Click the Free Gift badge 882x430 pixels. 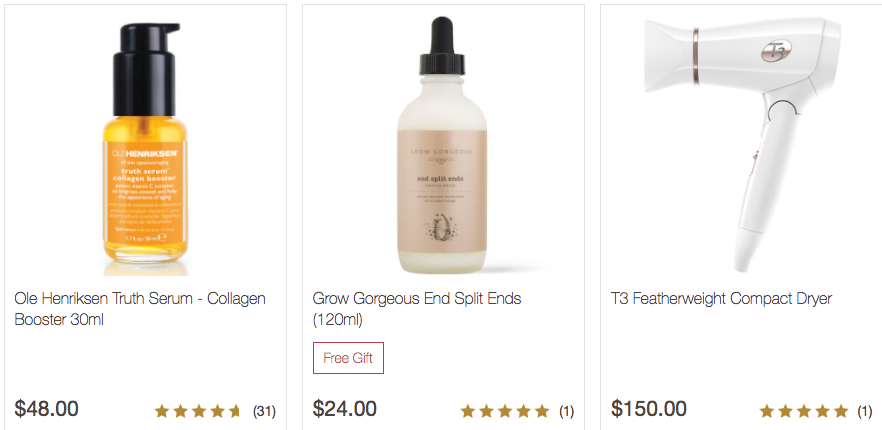348,358
